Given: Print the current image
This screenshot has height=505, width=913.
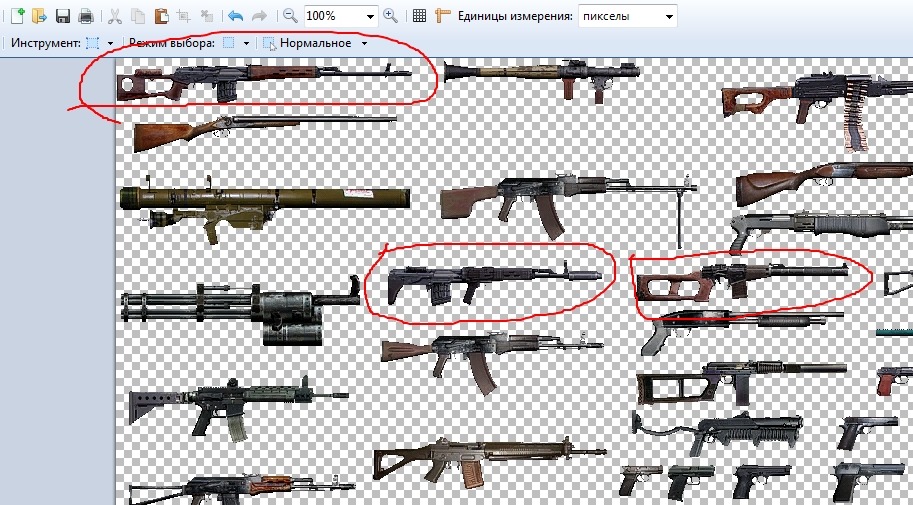Looking at the screenshot, I should pyautogui.click(x=86, y=16).
